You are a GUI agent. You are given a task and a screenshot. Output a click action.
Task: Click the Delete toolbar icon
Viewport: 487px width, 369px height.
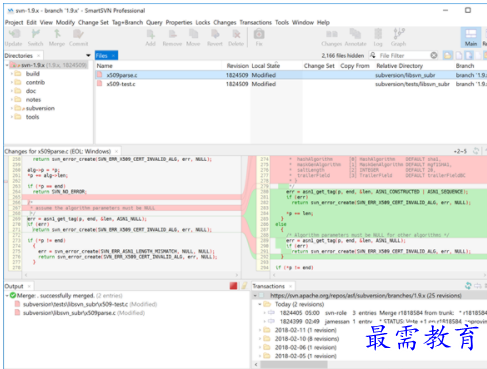(x=236, y=38)
